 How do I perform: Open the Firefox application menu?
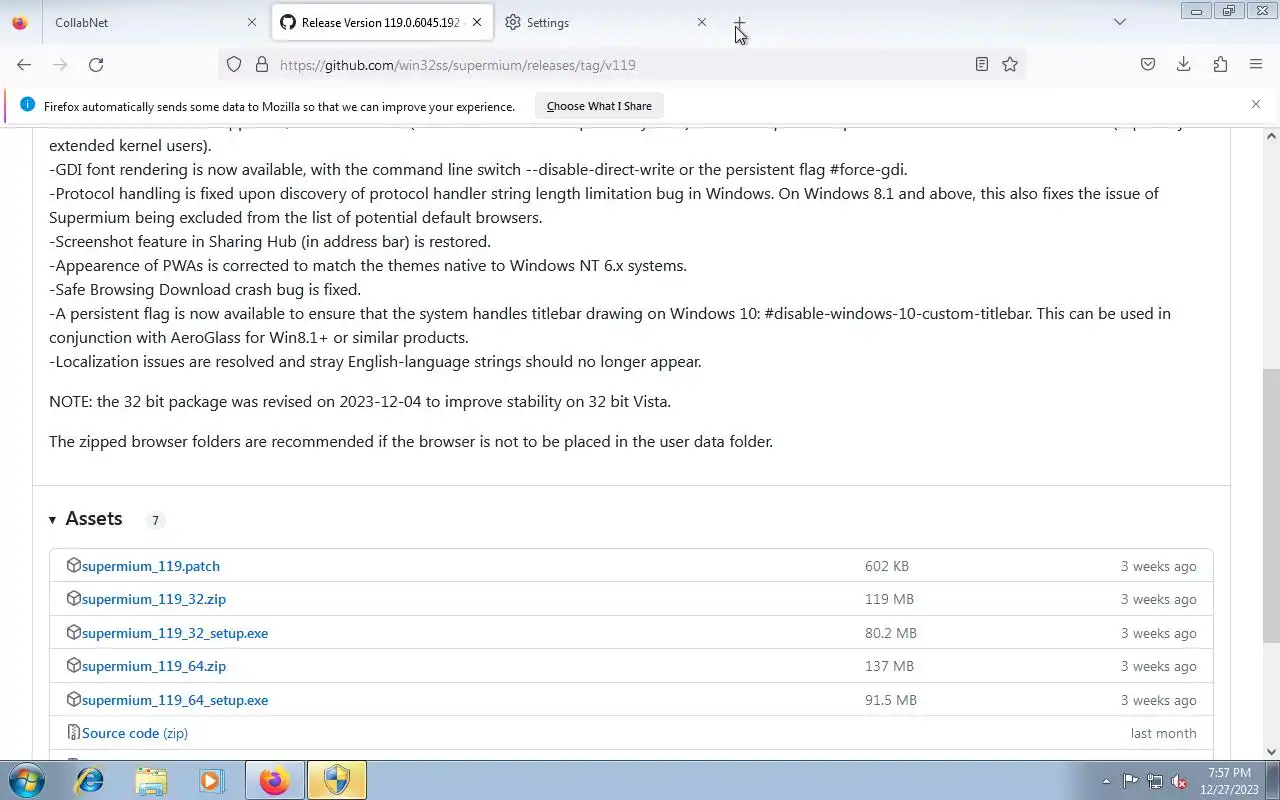1256,65
